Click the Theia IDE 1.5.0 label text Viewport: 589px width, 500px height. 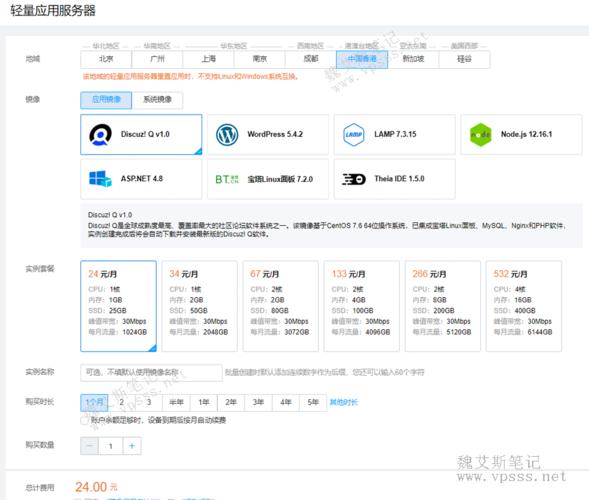click(399, 179)
